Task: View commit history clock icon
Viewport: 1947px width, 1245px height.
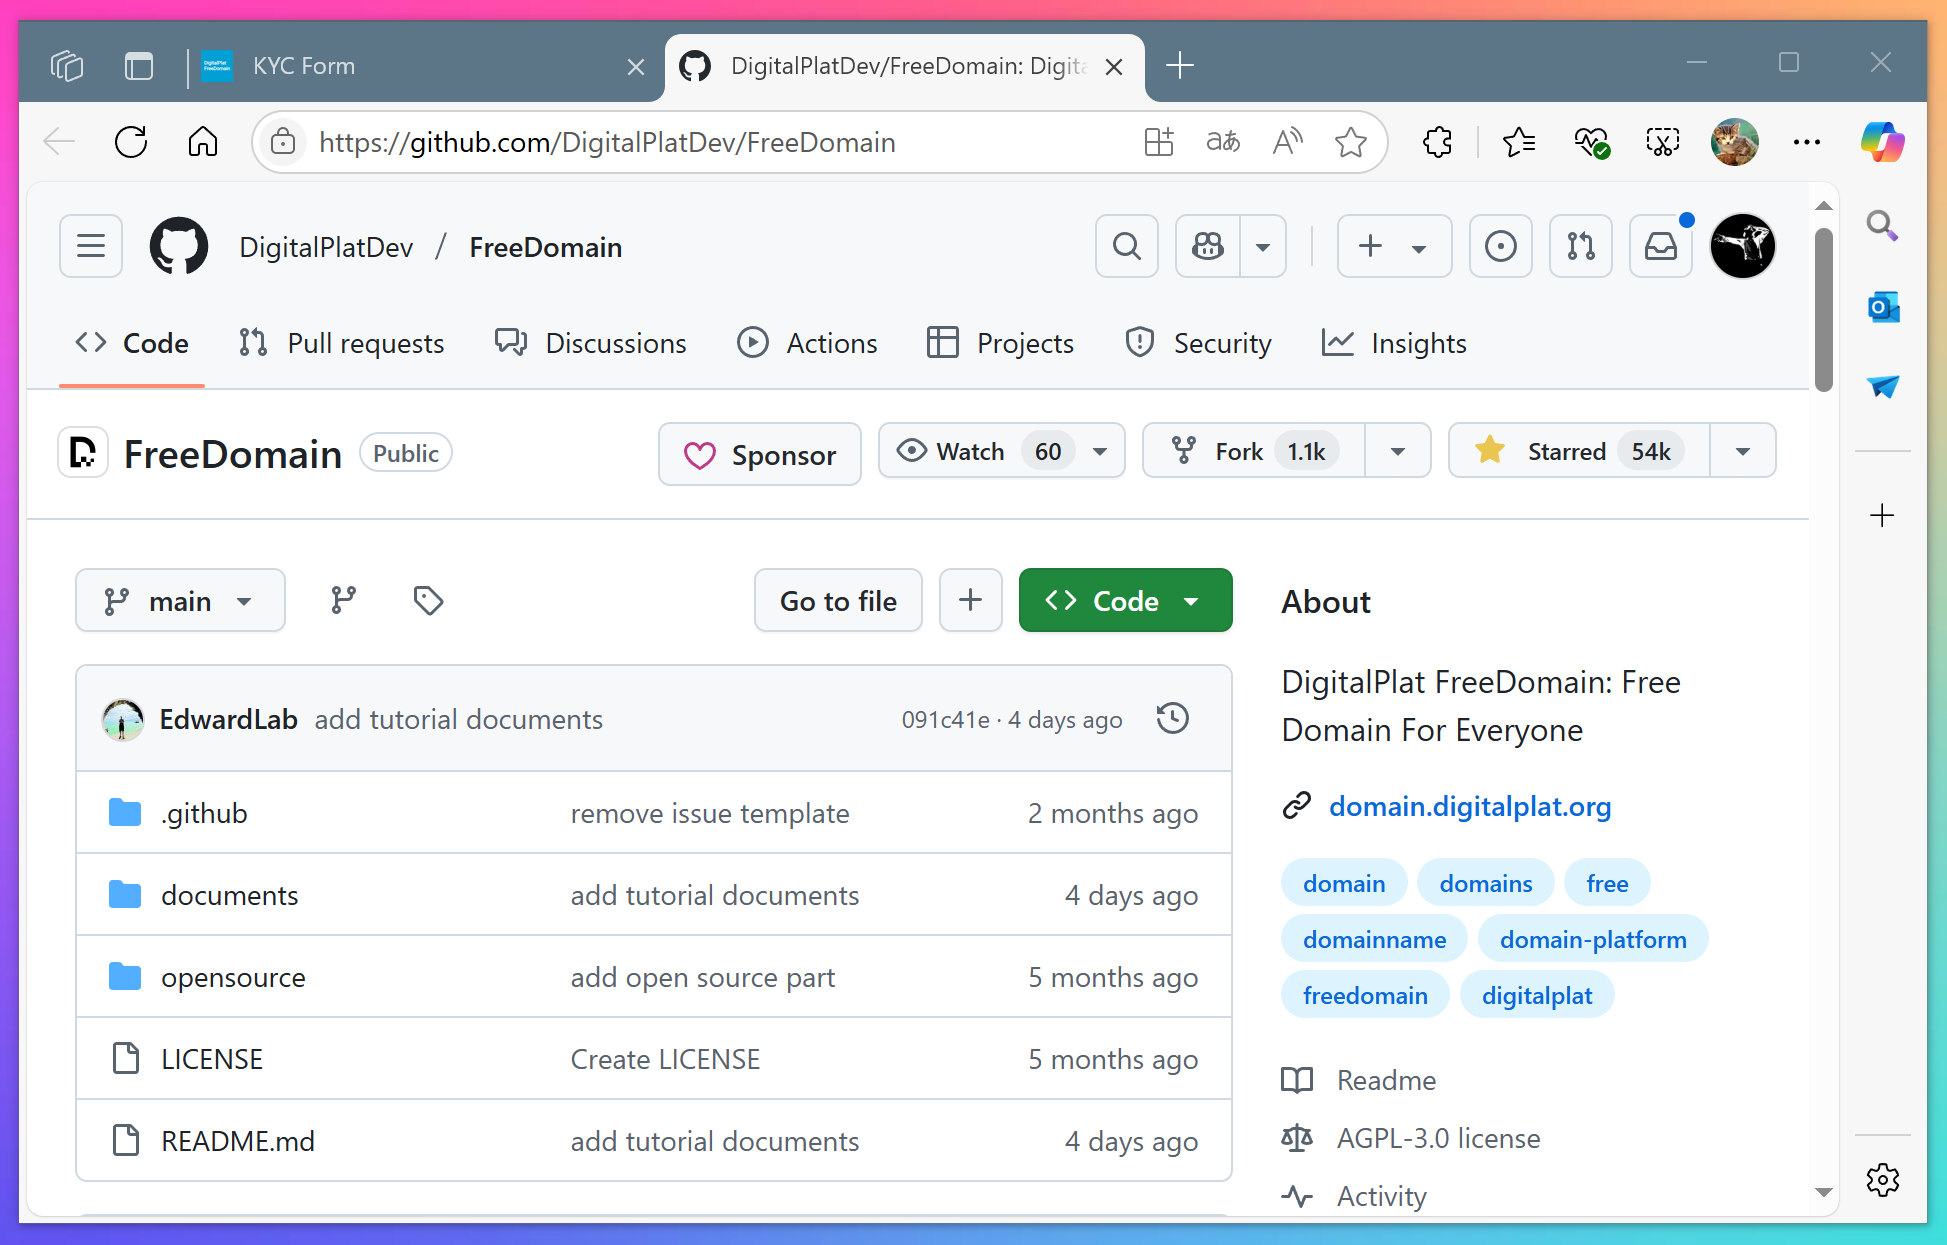Action: point(1172,719)
